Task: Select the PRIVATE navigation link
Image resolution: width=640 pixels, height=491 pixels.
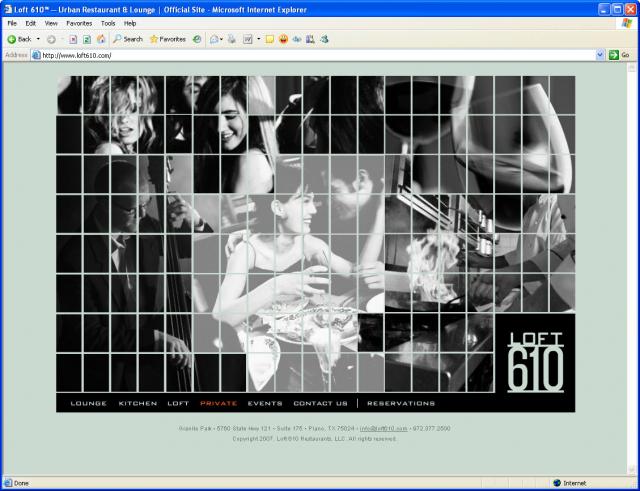Action: click(218, 404)
